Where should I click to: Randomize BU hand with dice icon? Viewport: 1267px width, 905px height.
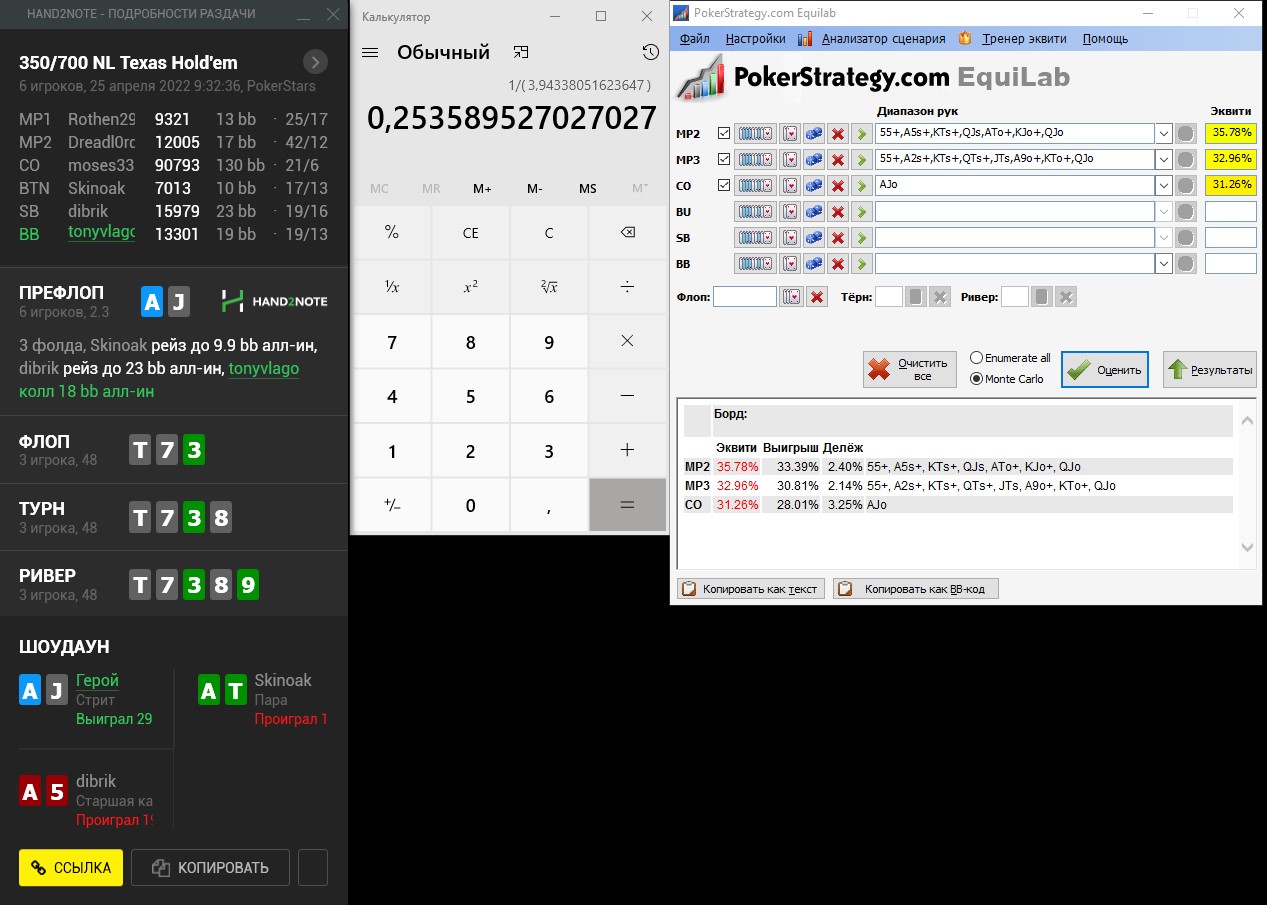[x=814, y=212]
